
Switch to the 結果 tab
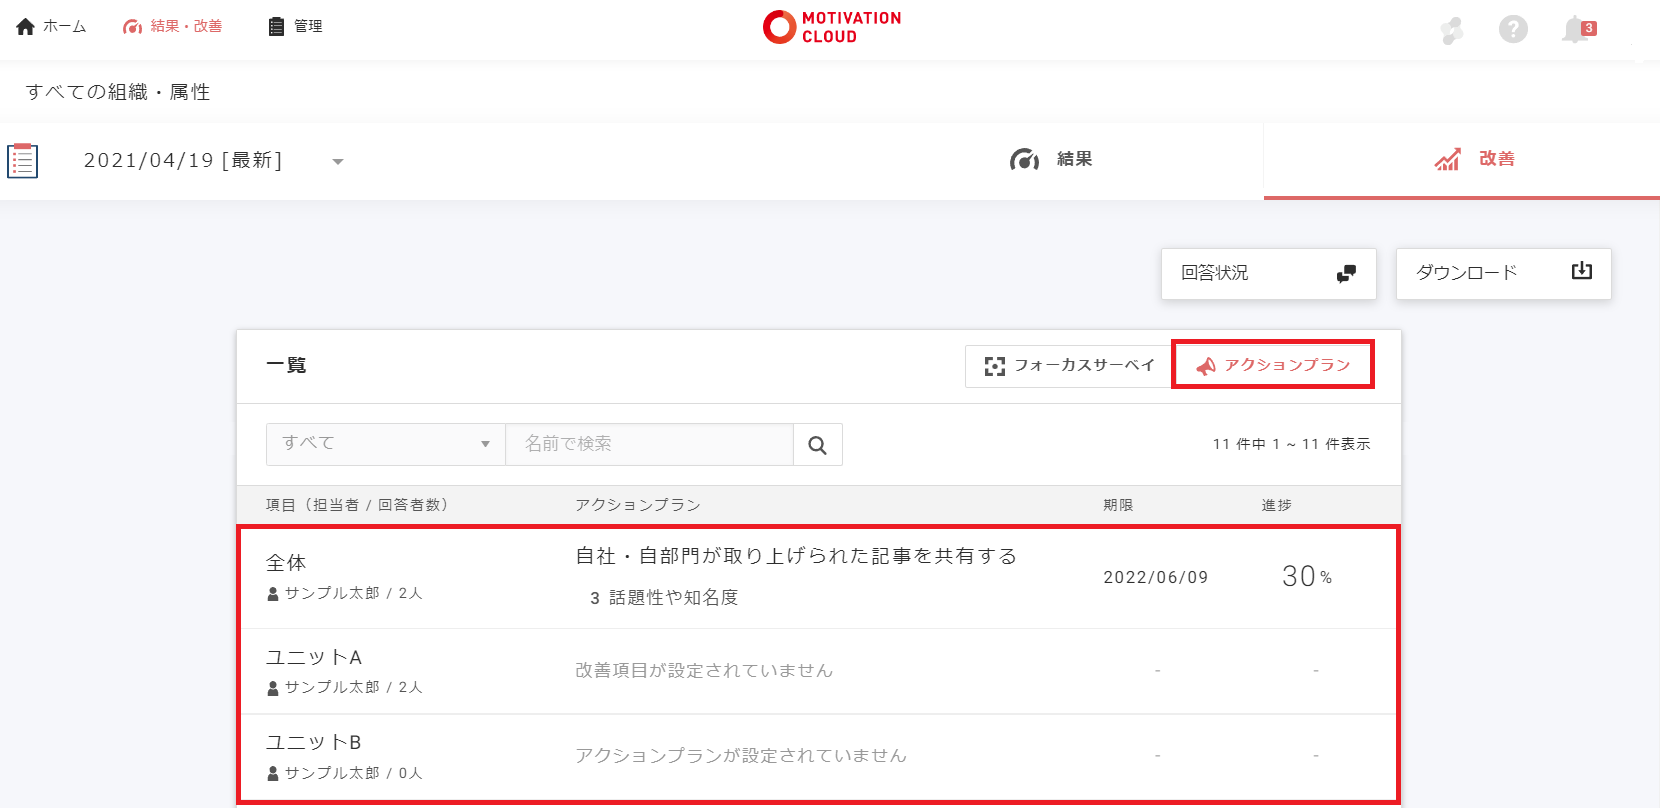point(1051,160)
